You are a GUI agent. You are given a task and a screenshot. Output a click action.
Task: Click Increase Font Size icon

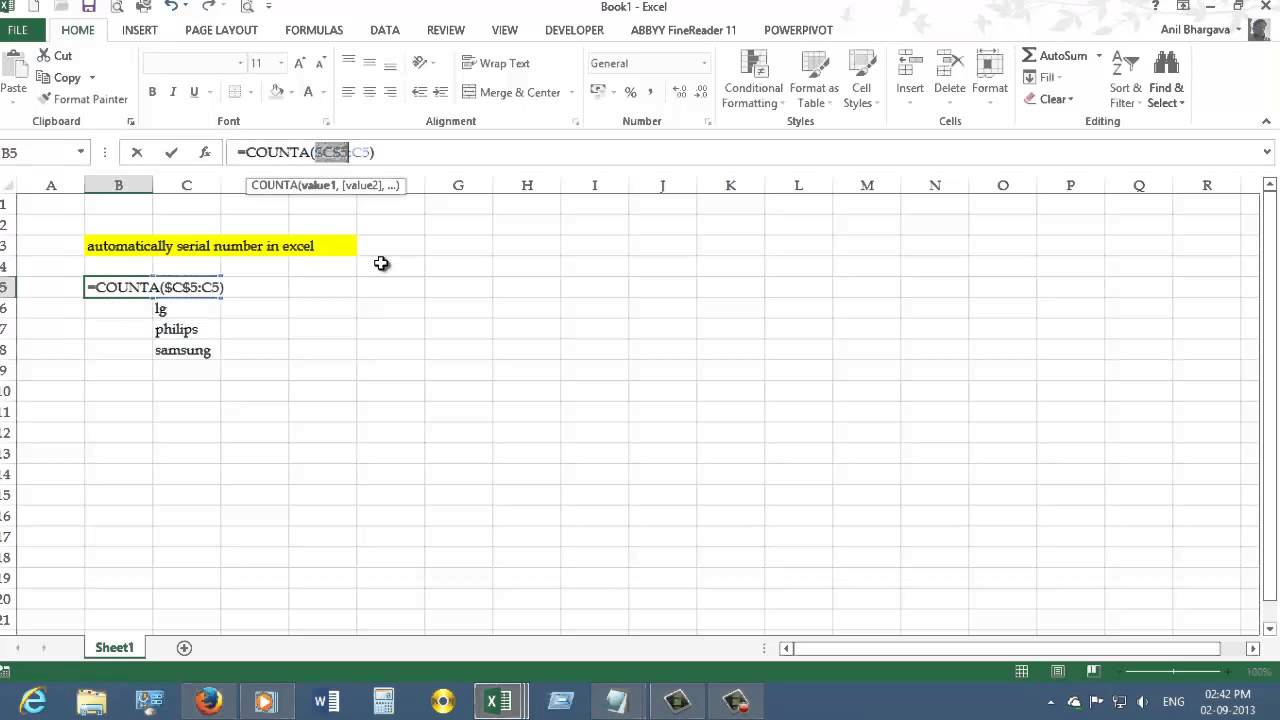(299, 63)
